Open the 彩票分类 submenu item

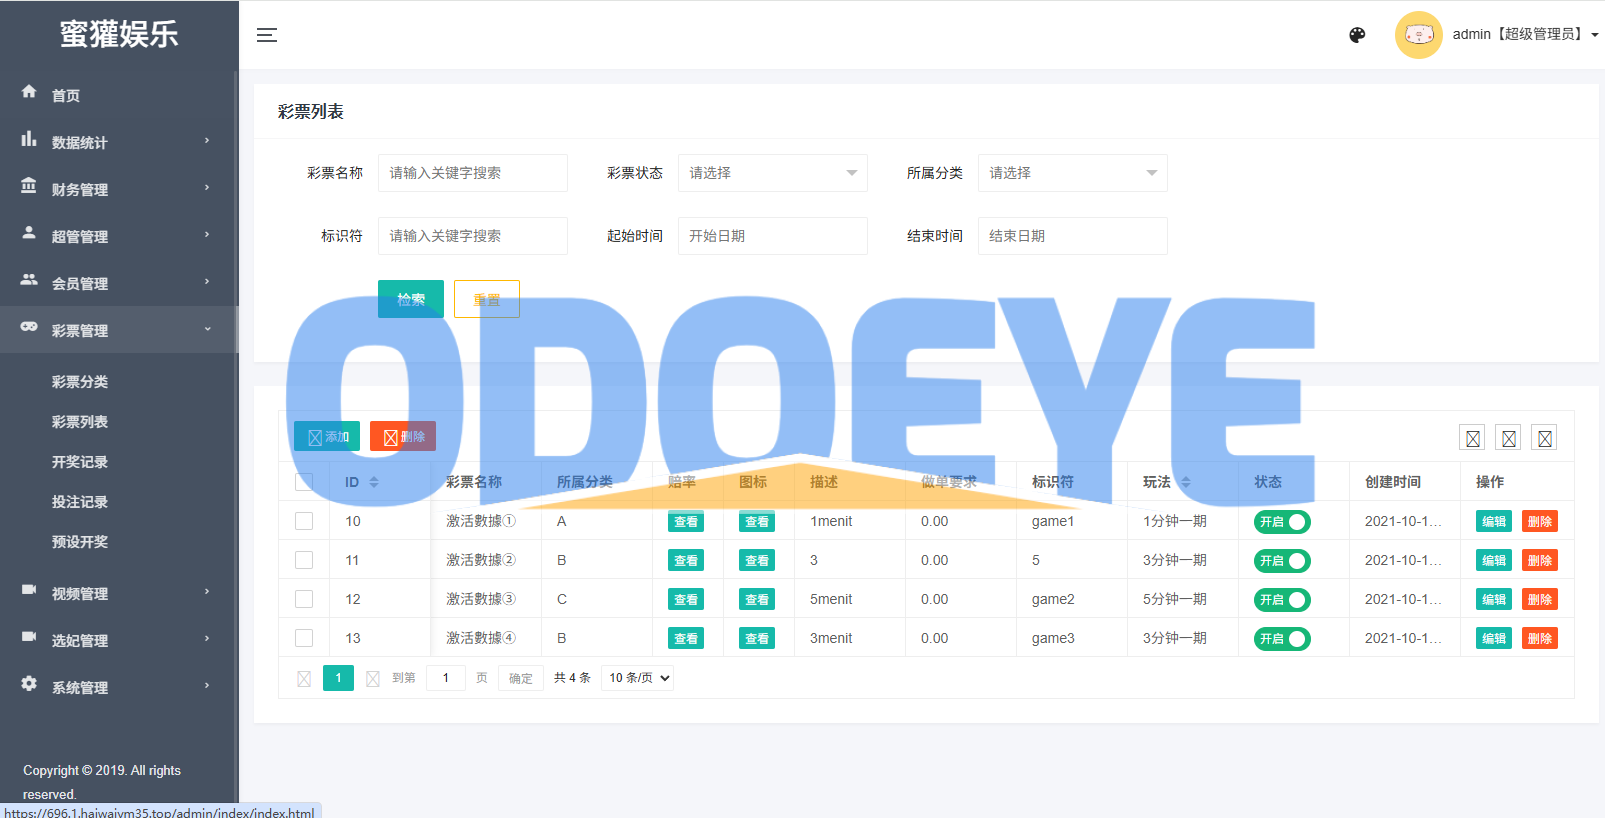80,382
